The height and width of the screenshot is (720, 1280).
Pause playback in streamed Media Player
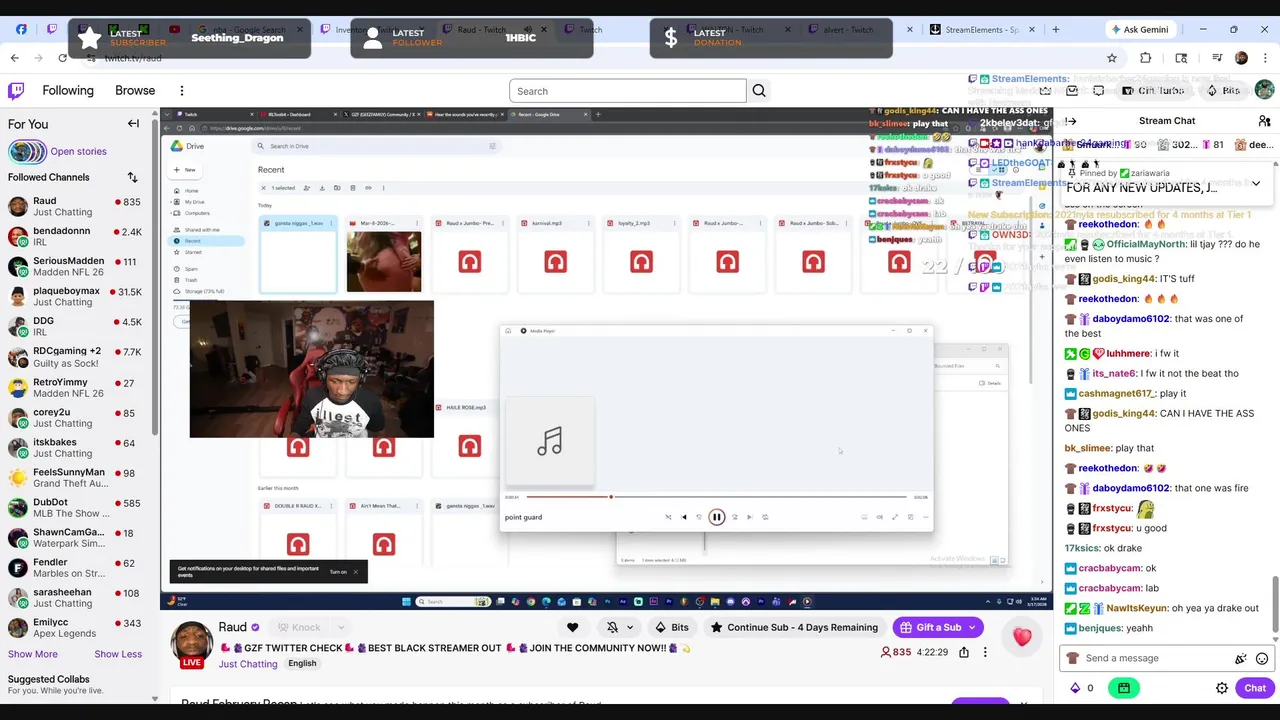(x=717, y=517)
